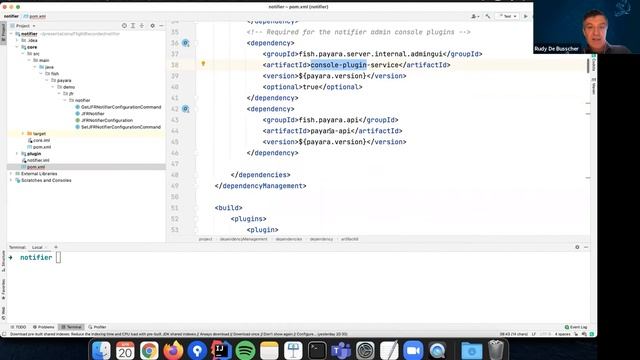
Task: Click the locate-file target icon in Project panel
Action: click(124, 26)
